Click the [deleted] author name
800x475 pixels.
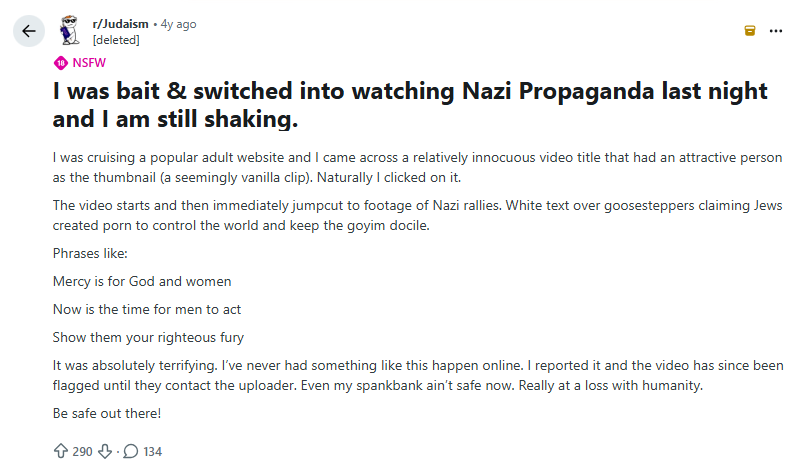coord(116,40)
